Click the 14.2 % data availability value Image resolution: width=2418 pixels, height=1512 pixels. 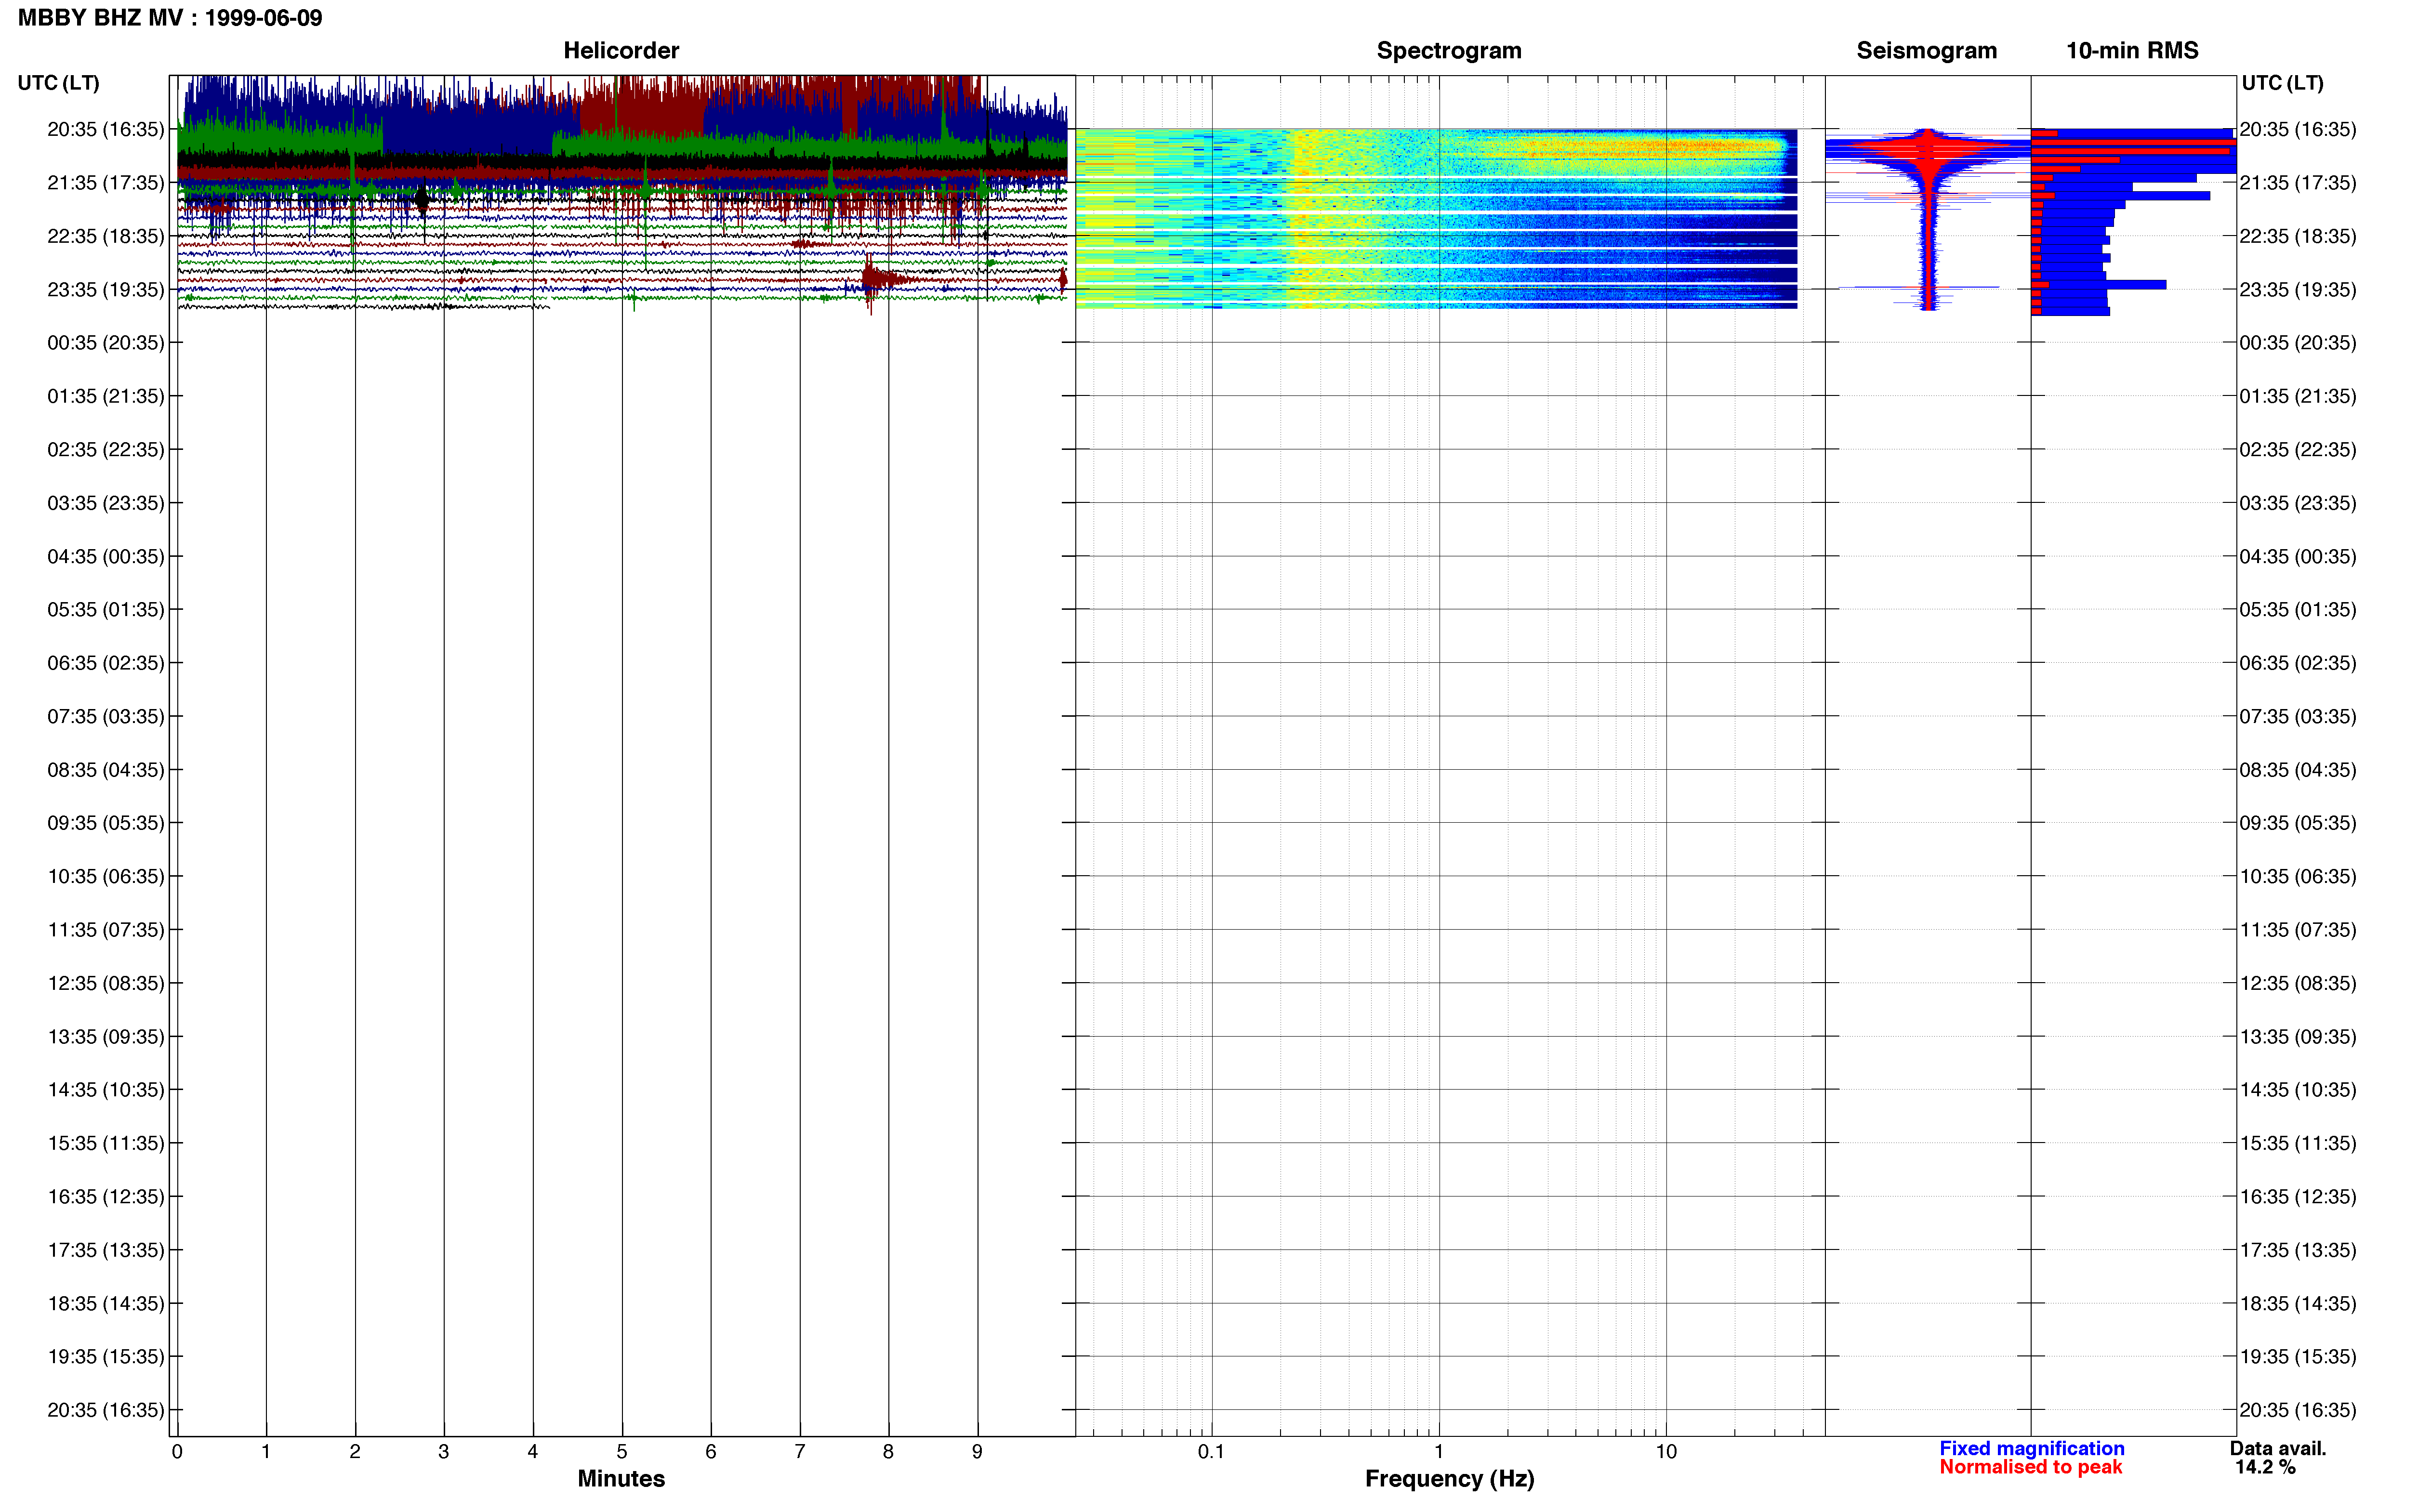pyautogui.click(x=2265, y=1467)
